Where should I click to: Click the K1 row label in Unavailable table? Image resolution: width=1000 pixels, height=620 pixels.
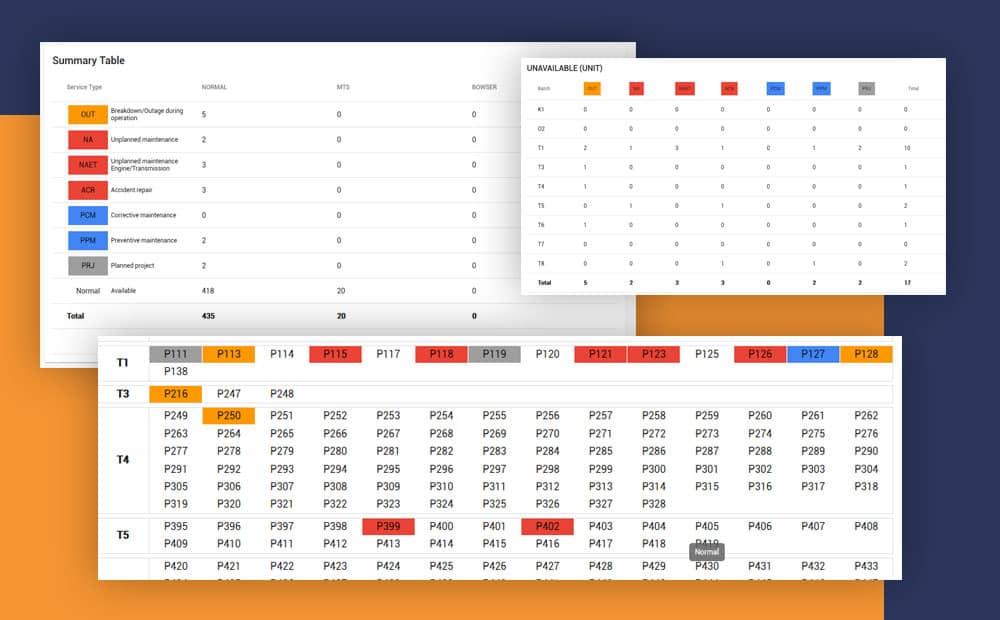pyautogui.click(x=541, y=110)
